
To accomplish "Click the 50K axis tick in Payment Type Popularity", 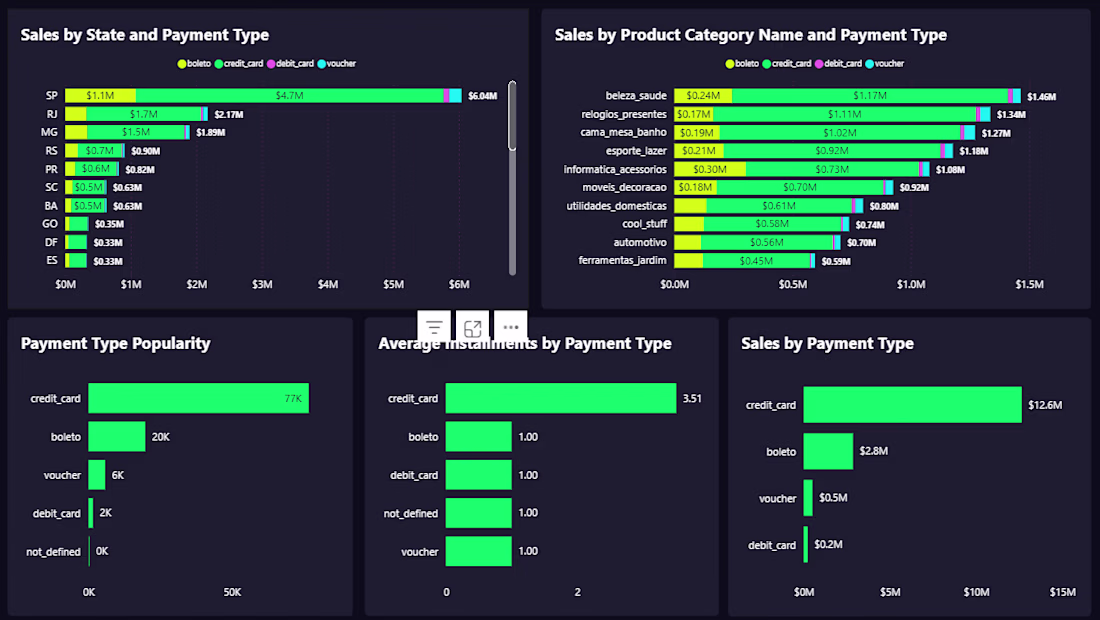I will click(232, 592).
